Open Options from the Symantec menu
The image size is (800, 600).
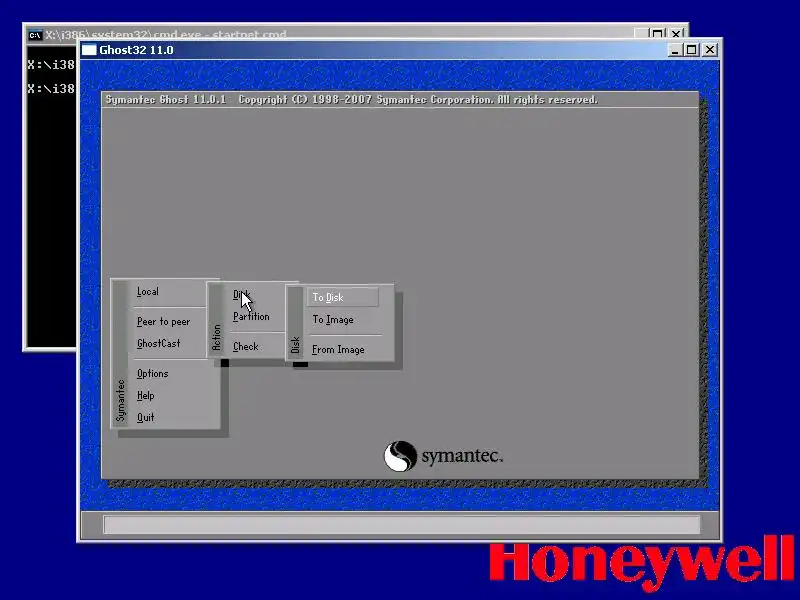coord(153,373)
